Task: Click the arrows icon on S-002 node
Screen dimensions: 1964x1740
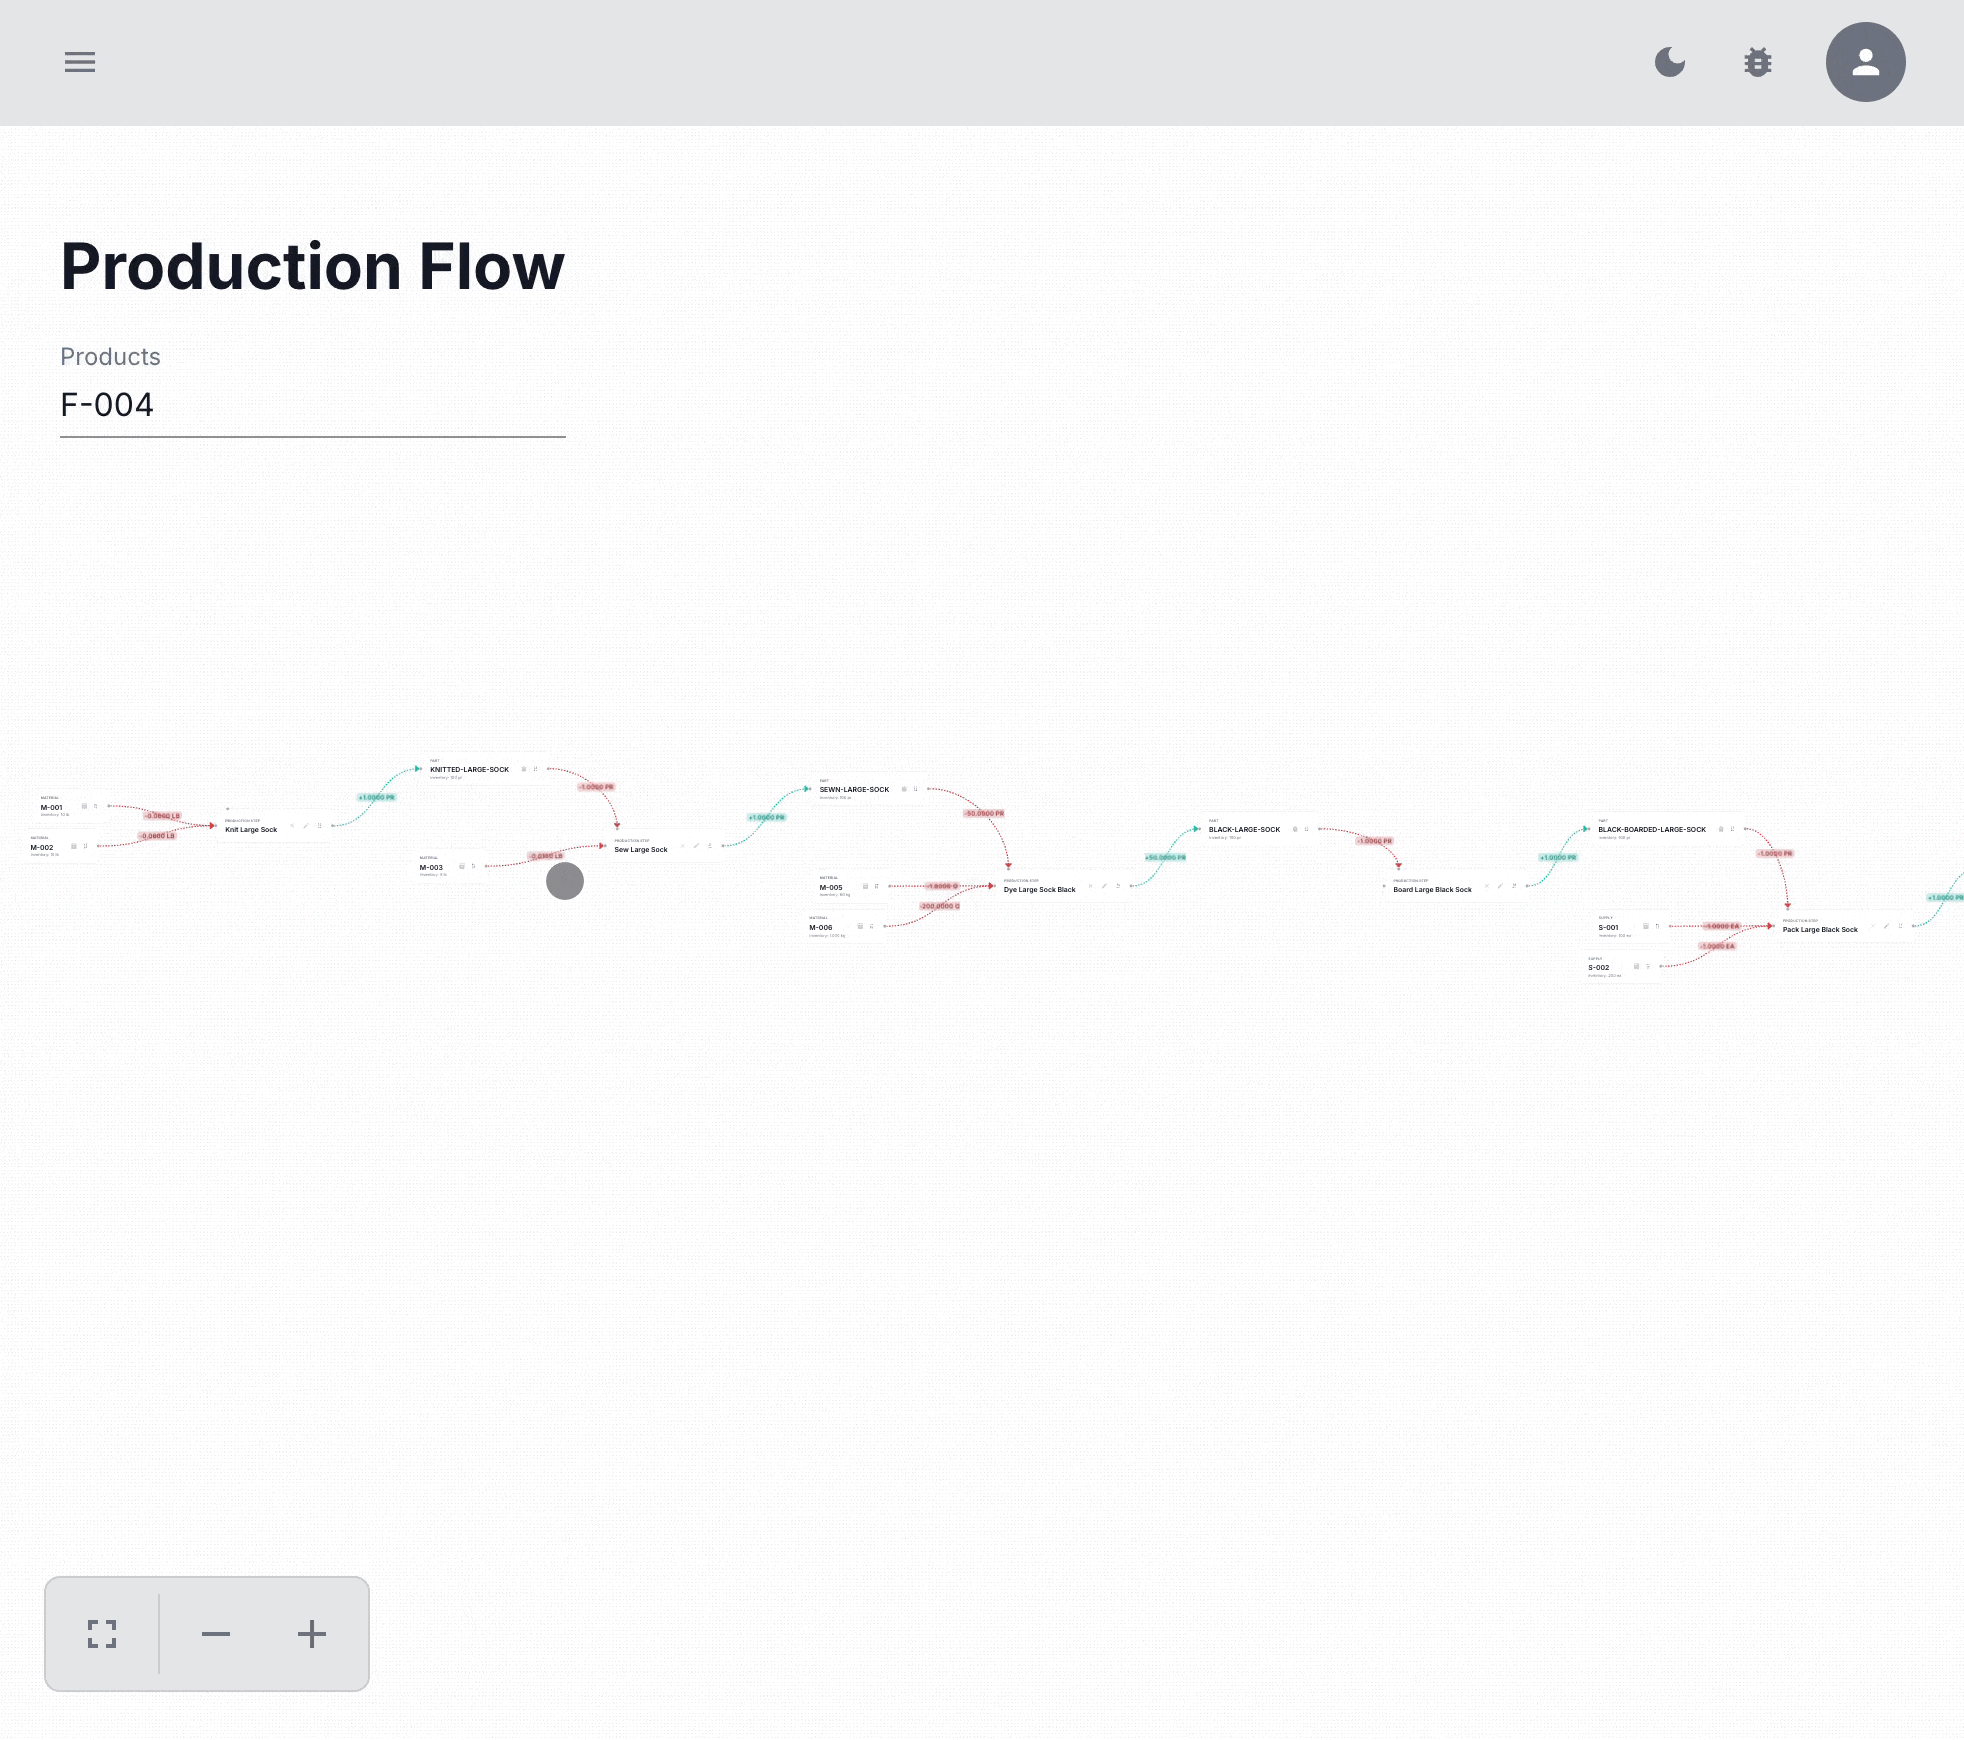Action: click(x=1648, y=966)
